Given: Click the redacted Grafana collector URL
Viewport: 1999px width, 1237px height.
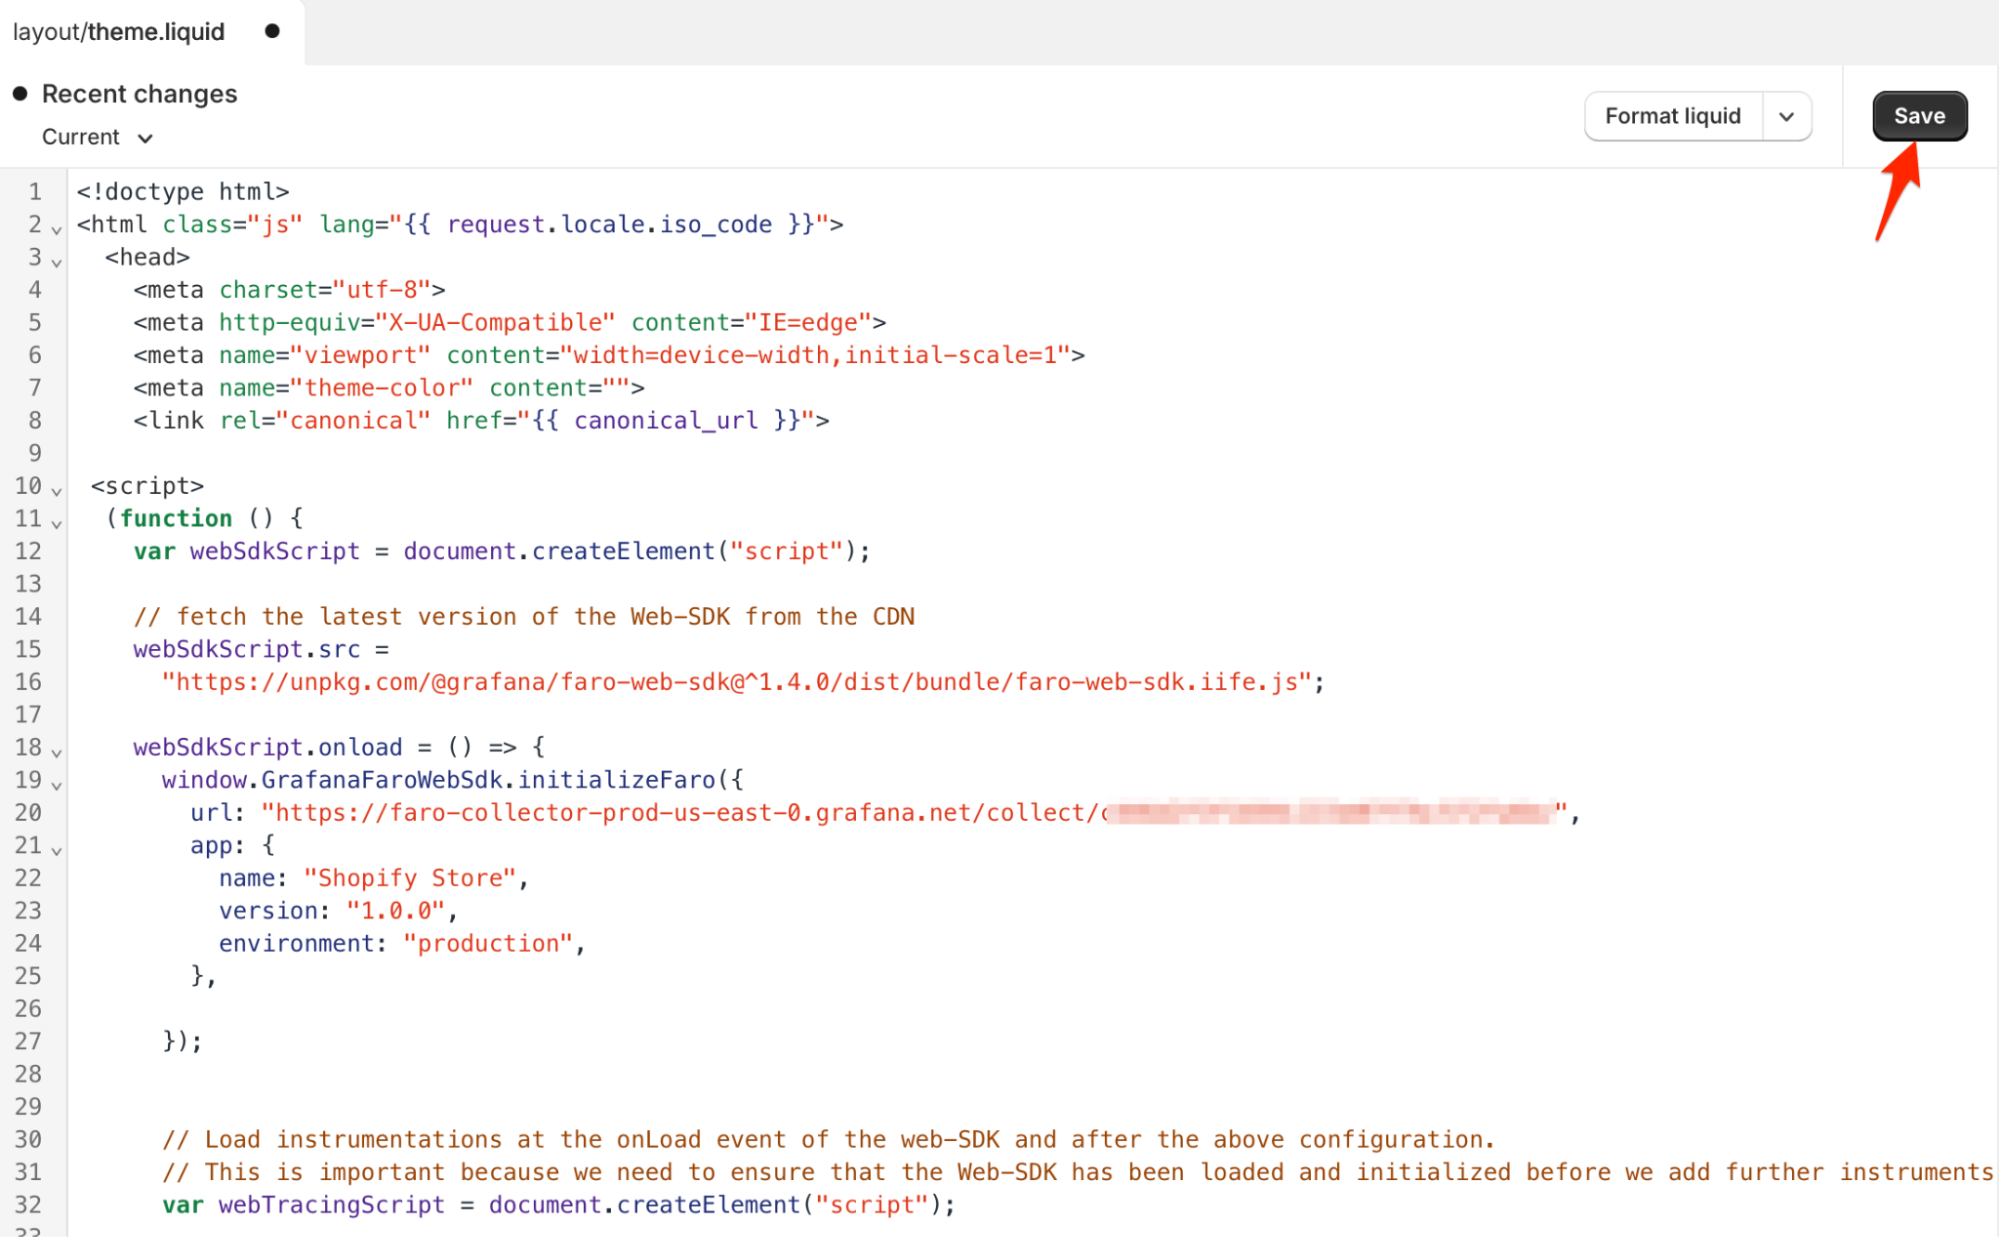Looking at the screenshot, I should 1330,812.
